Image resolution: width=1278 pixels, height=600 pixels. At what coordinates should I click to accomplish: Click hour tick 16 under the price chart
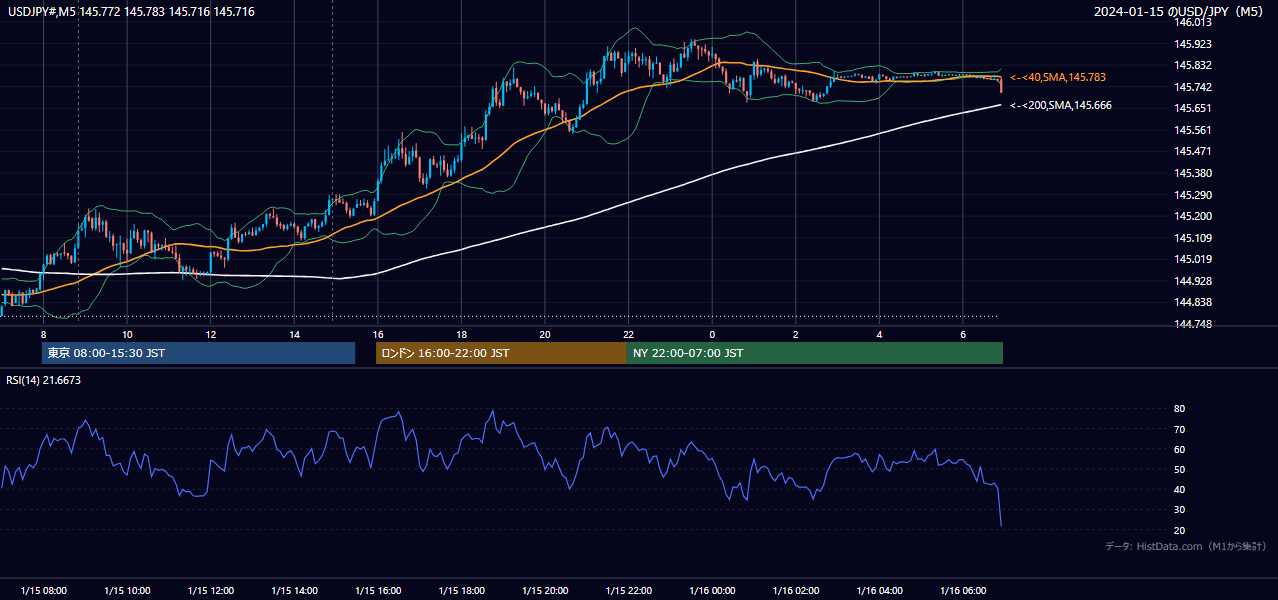378,334
